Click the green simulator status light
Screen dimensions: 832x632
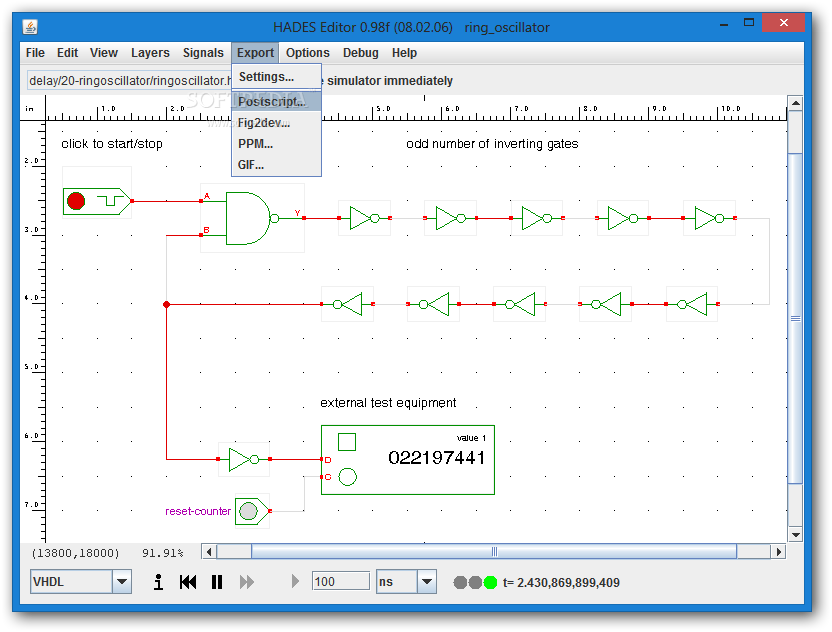tap(490, 583)
